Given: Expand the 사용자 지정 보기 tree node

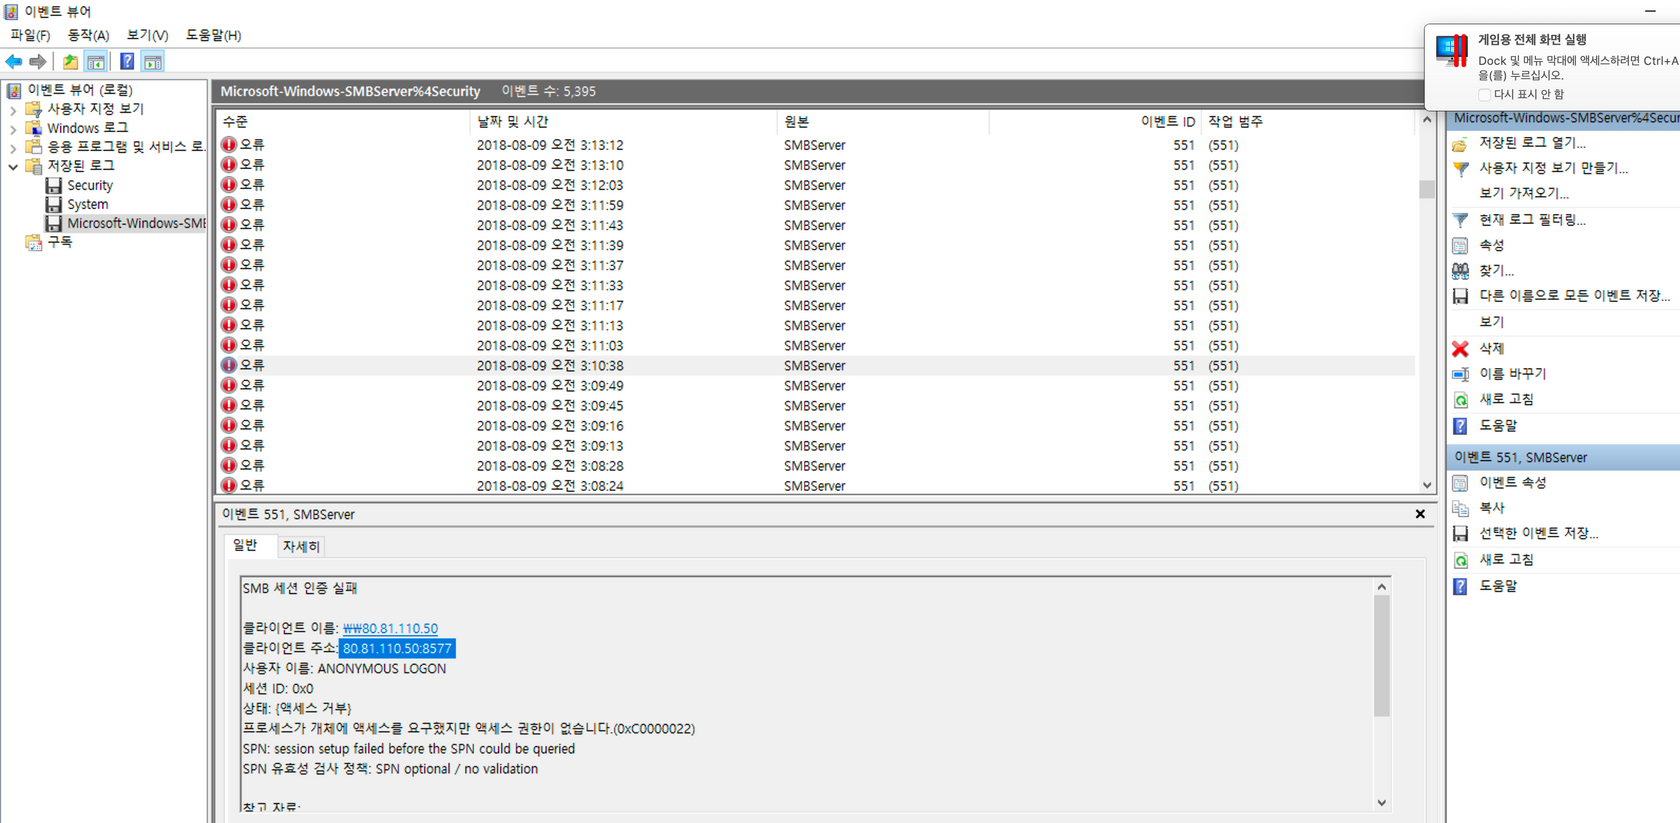Looking at the screenshot, I should pos(13,109).
